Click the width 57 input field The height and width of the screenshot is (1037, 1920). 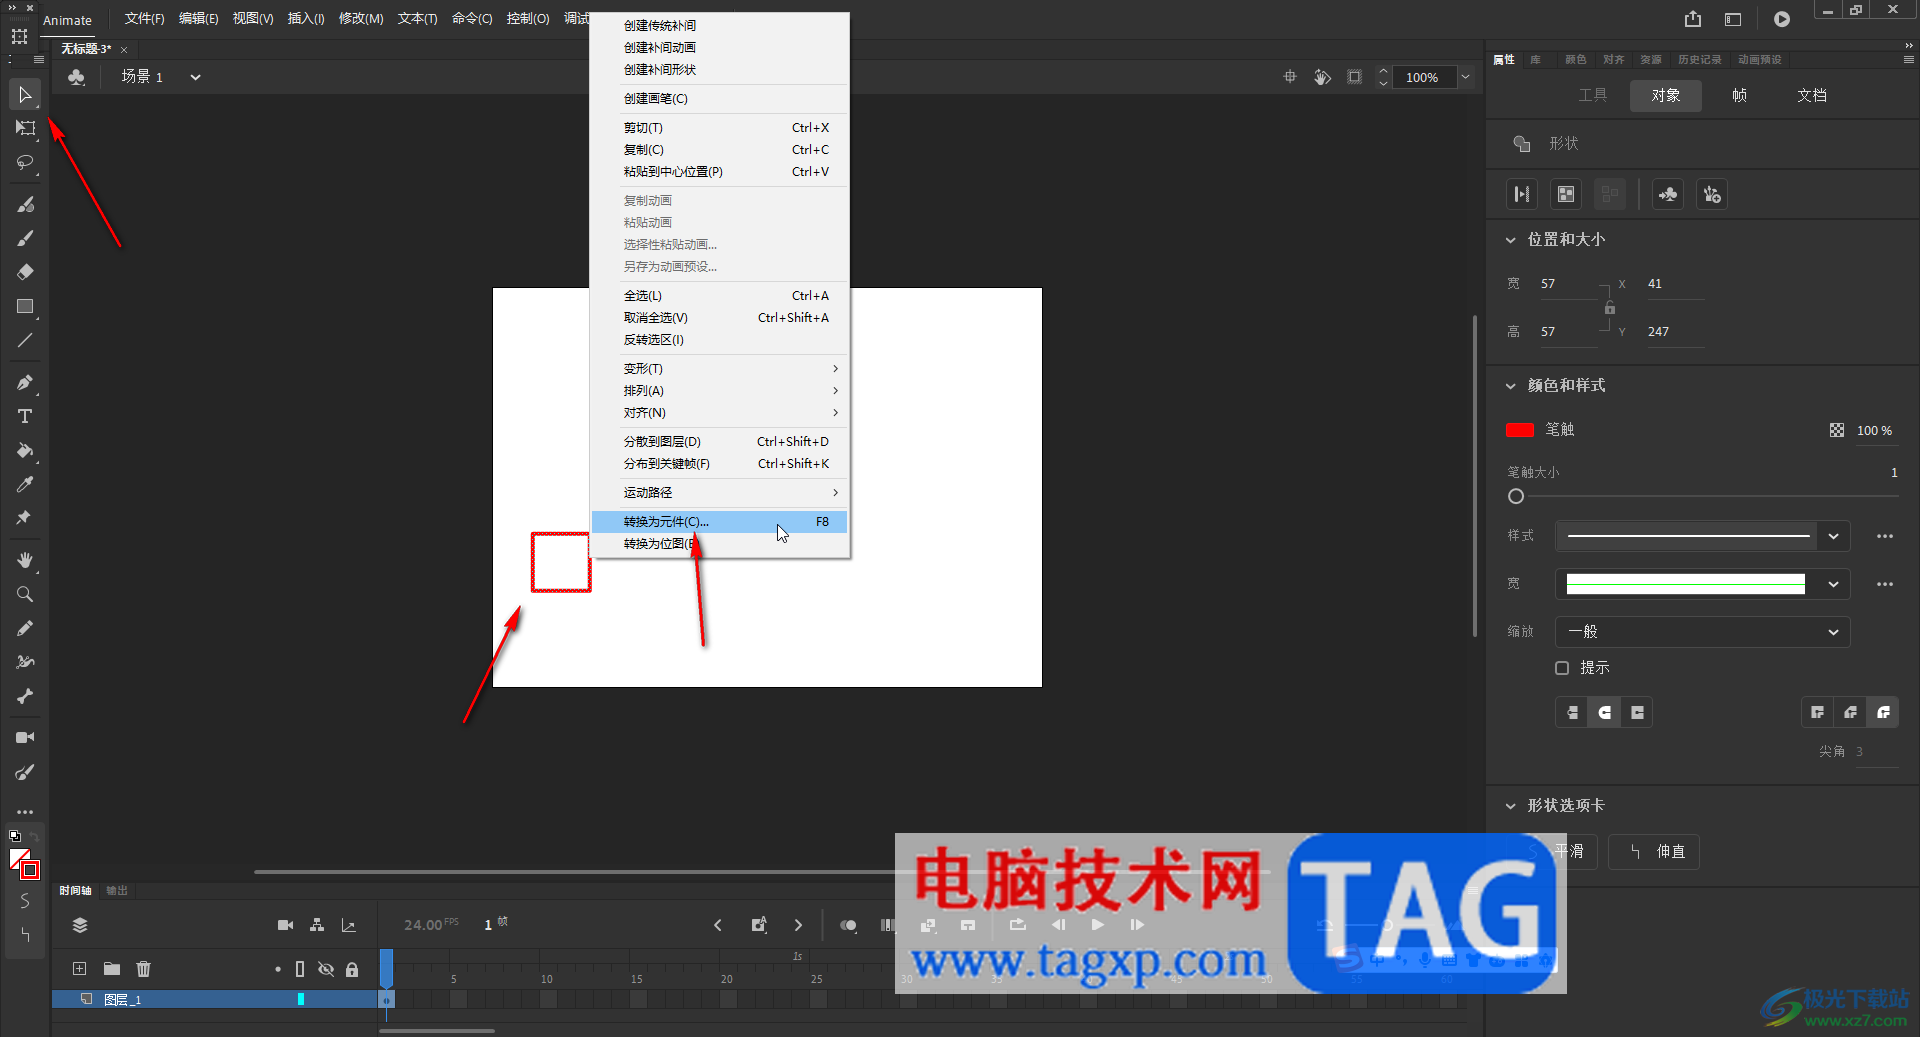(x=1568, y=284)
